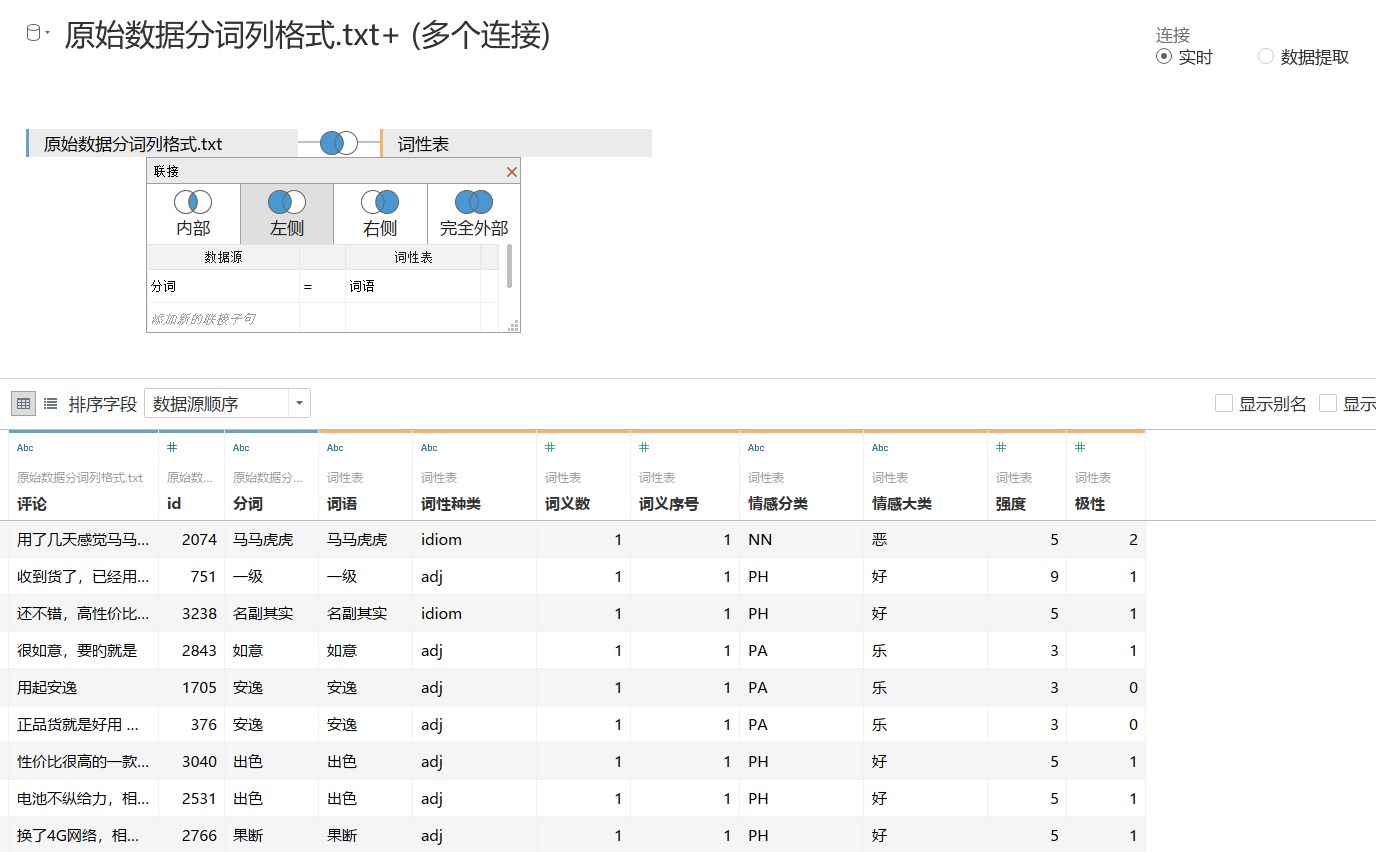Viewport: 1376px width, 852px height.
Task: Toggle the cut-off 显示 checkbox at right edge
Action: [1328, 403]
